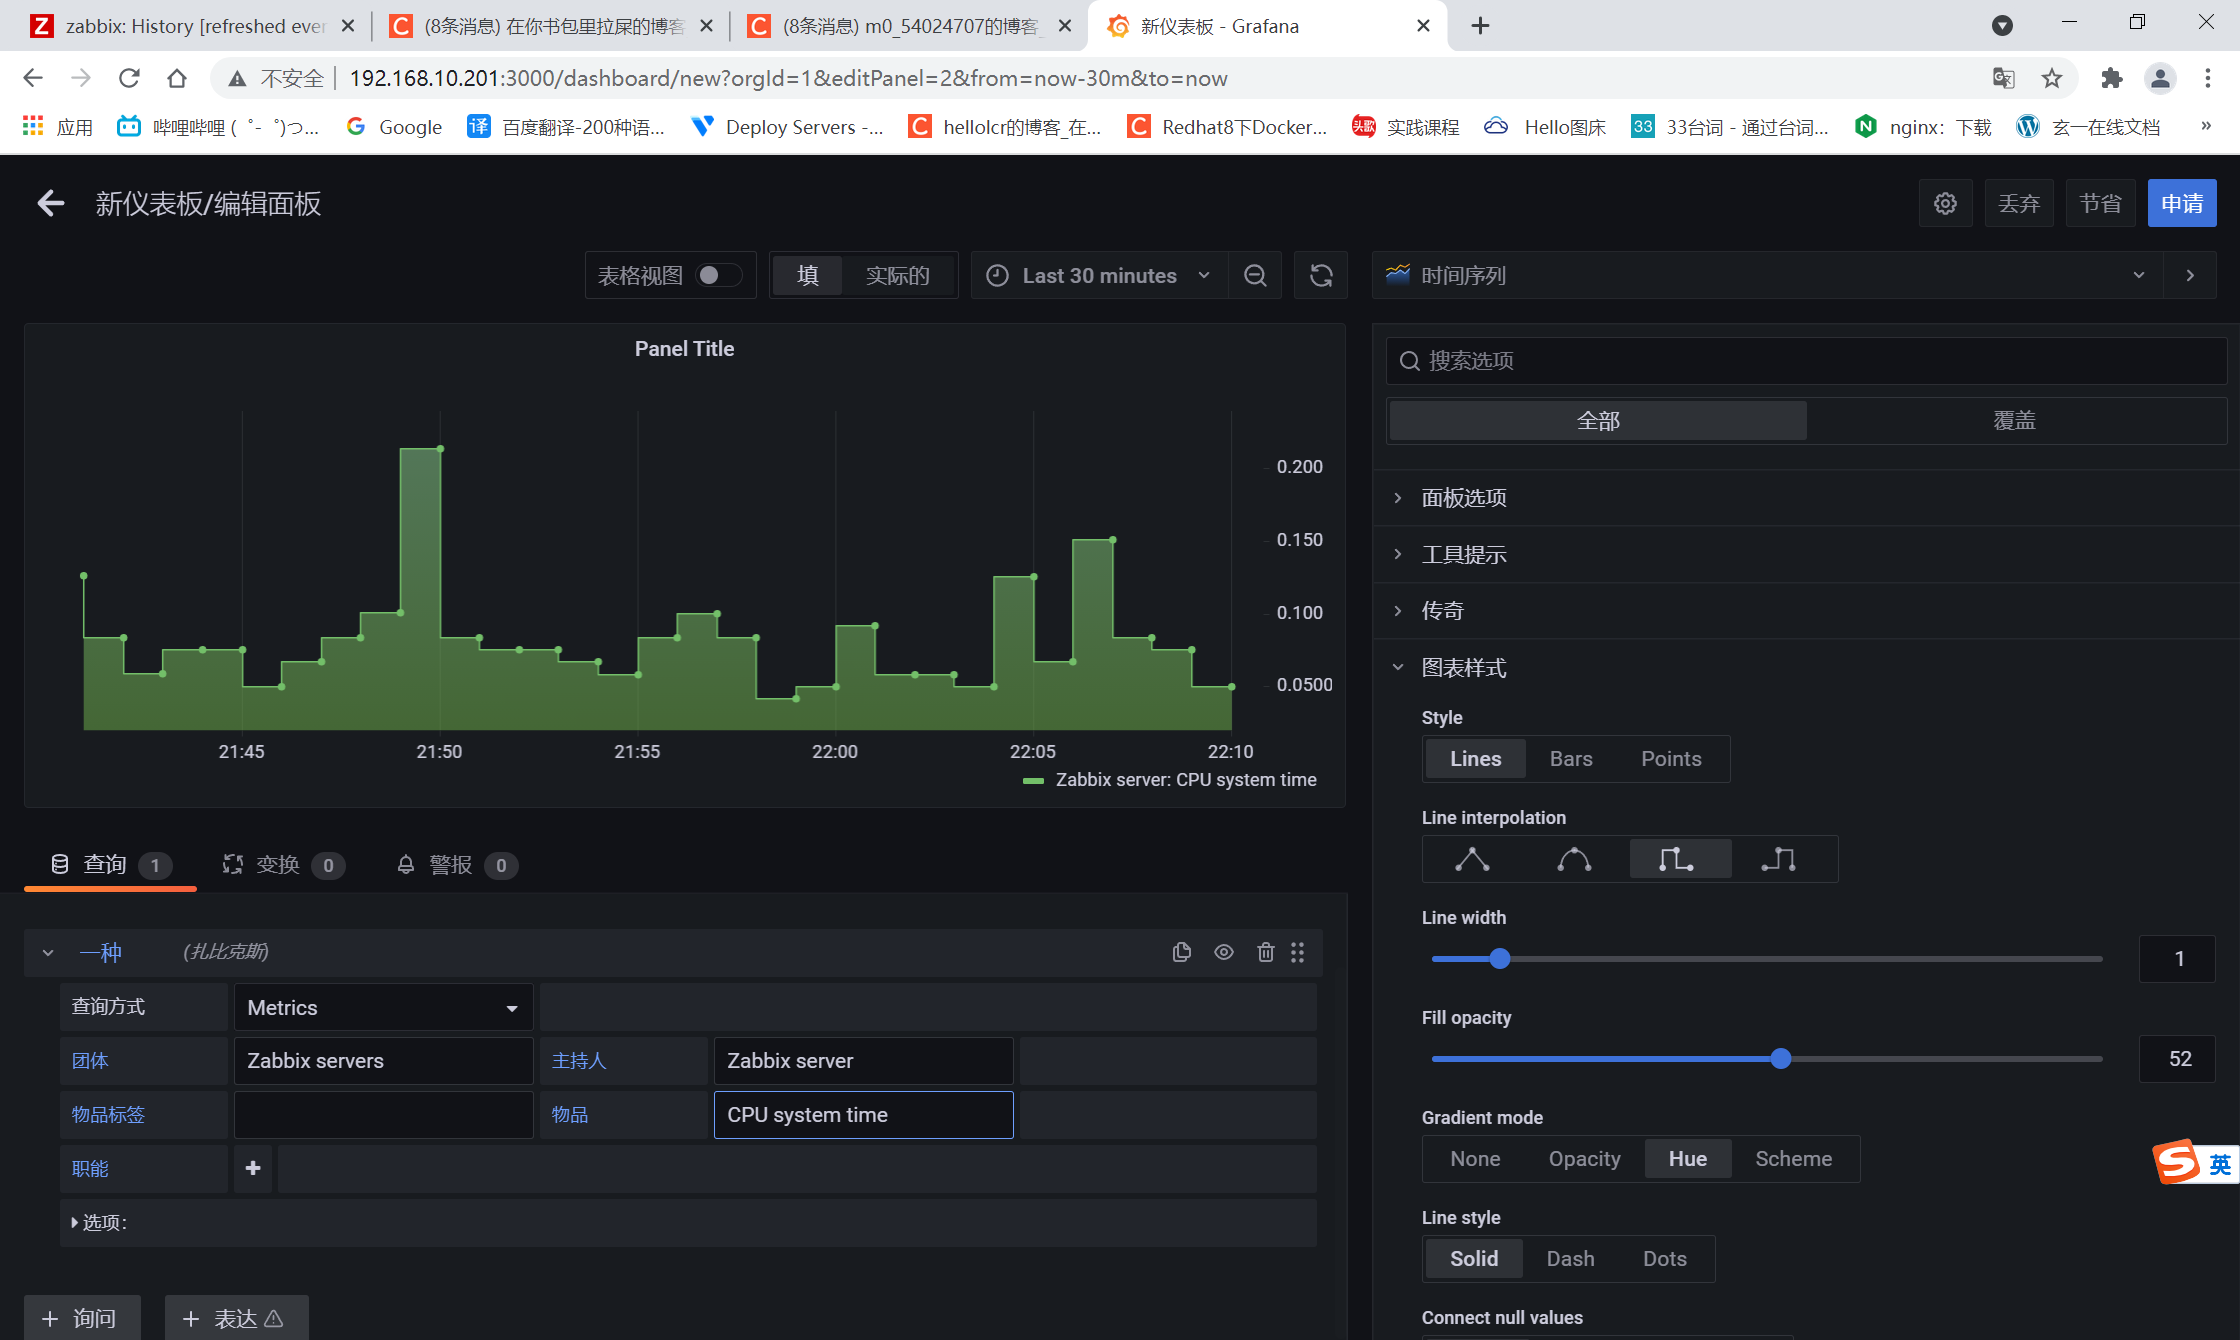The height and width of the screenshot is (1340, 2240).
Task: Toggle the table view switch
Action: tap(717, 275)
